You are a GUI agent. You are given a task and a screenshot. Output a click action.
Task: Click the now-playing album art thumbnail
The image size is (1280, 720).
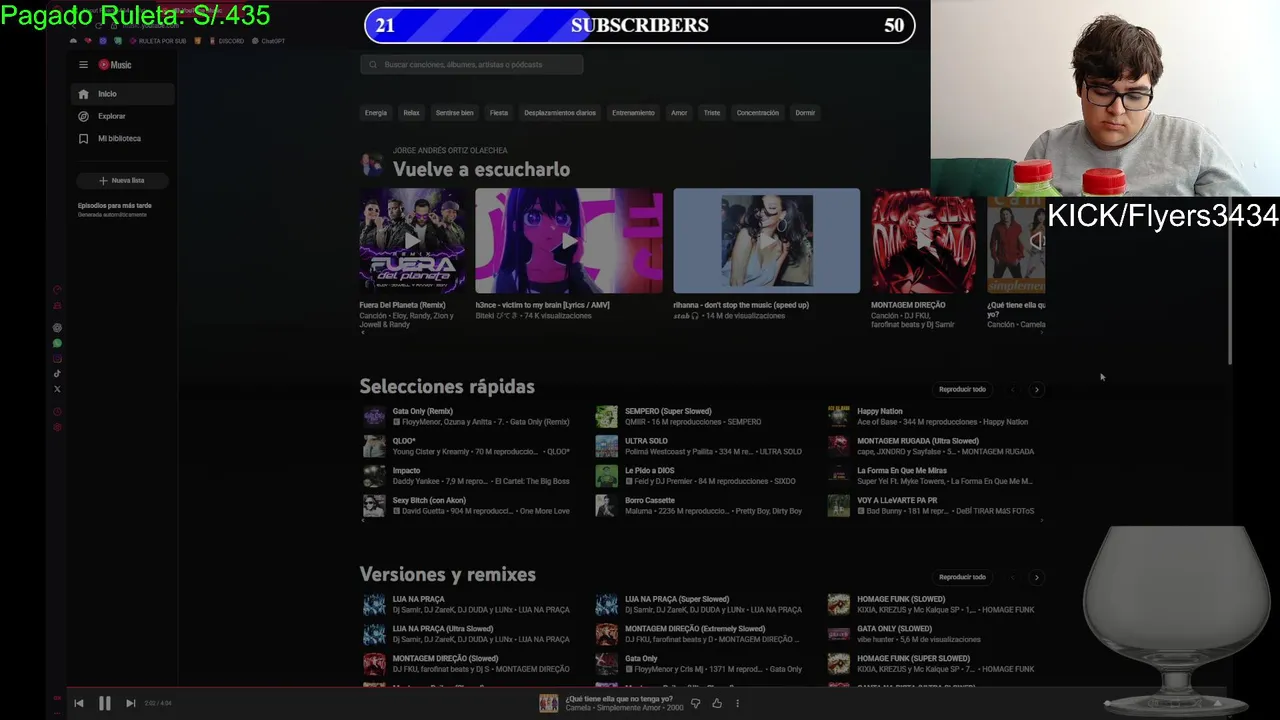click(x=548, y=703)
